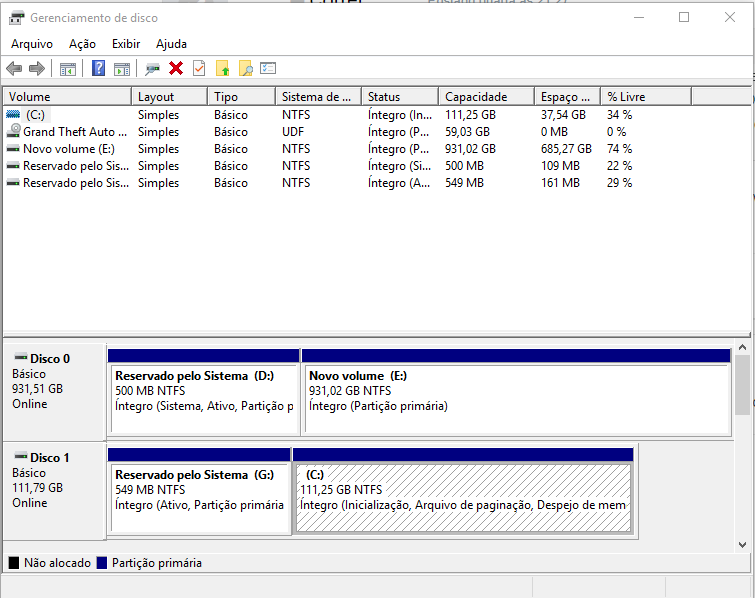Click the red X delete toolbar icon
The width and height of the screenshot is (755, 598).
[176, 68]
